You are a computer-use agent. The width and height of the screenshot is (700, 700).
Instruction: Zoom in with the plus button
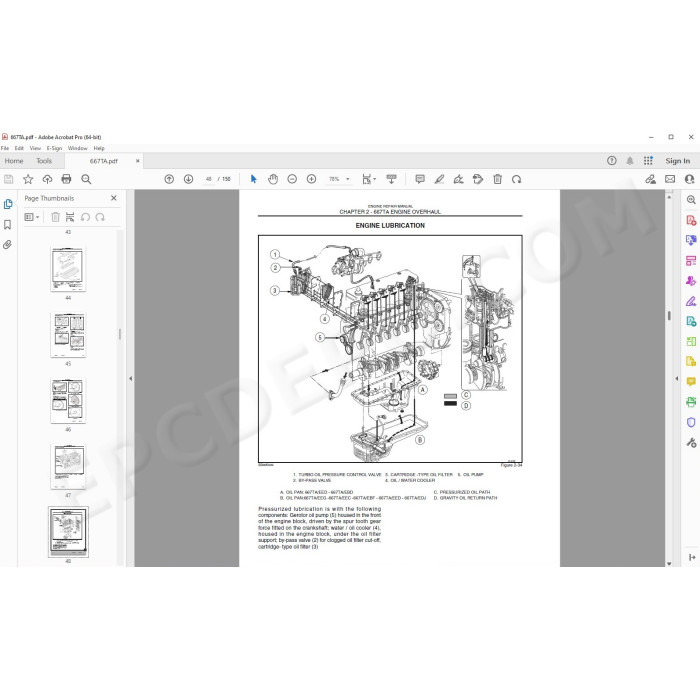pos(312,179)
